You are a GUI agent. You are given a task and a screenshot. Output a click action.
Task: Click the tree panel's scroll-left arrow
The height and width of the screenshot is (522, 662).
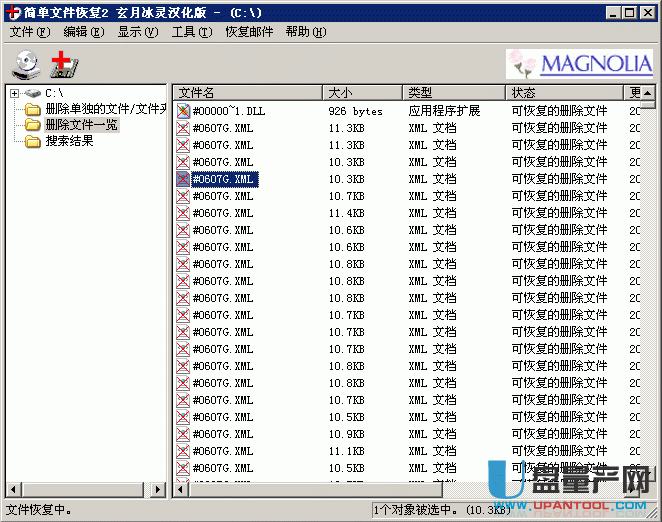[x=14, y=490]
